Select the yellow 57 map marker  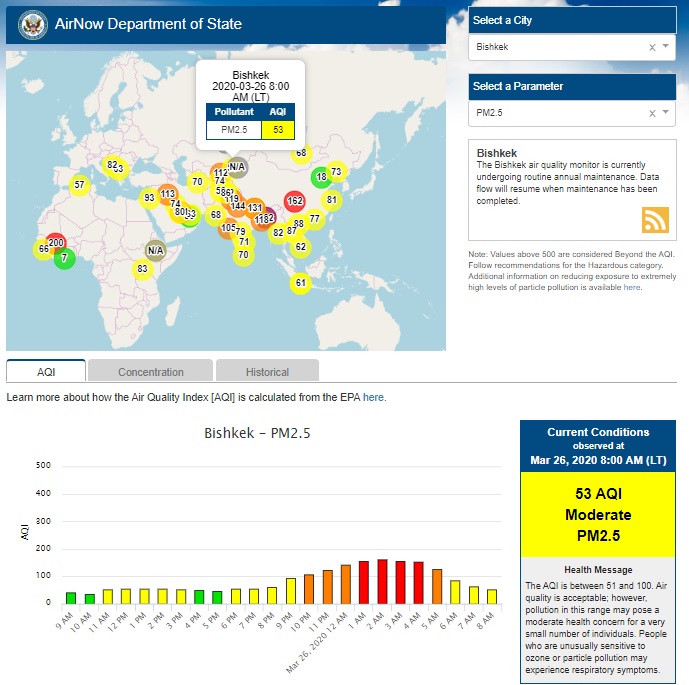(x=79, y=184)
